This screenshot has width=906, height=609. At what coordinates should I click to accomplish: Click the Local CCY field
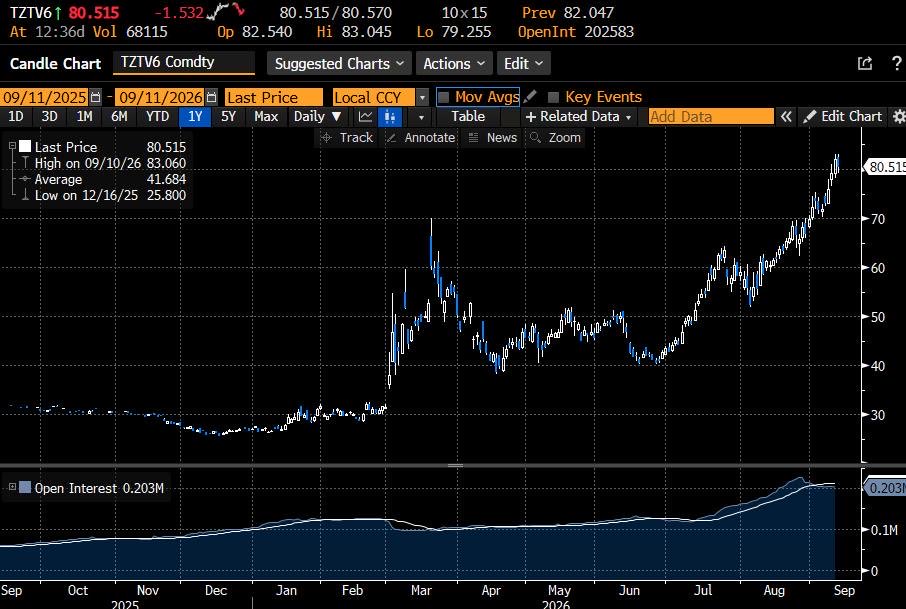click(374, 97)
